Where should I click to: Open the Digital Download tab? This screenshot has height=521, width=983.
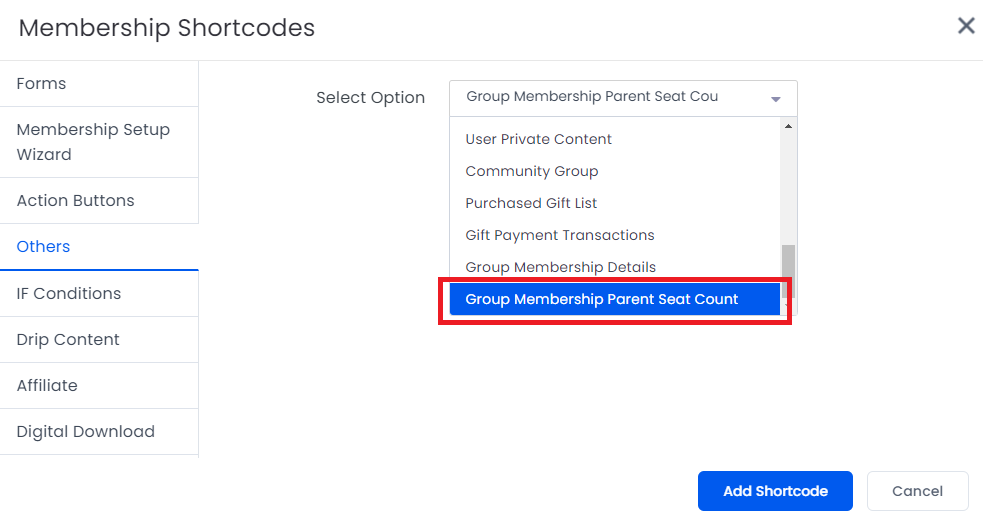[x=85, y=432]
